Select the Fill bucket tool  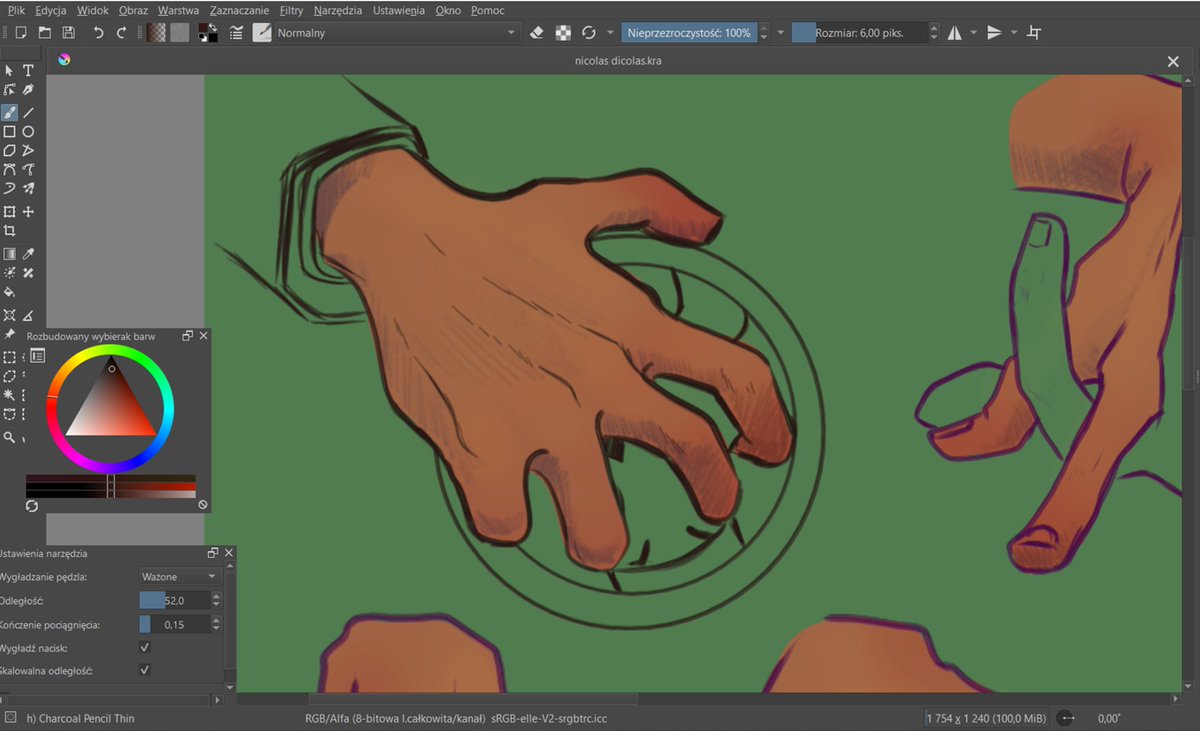tap(9, 292)
